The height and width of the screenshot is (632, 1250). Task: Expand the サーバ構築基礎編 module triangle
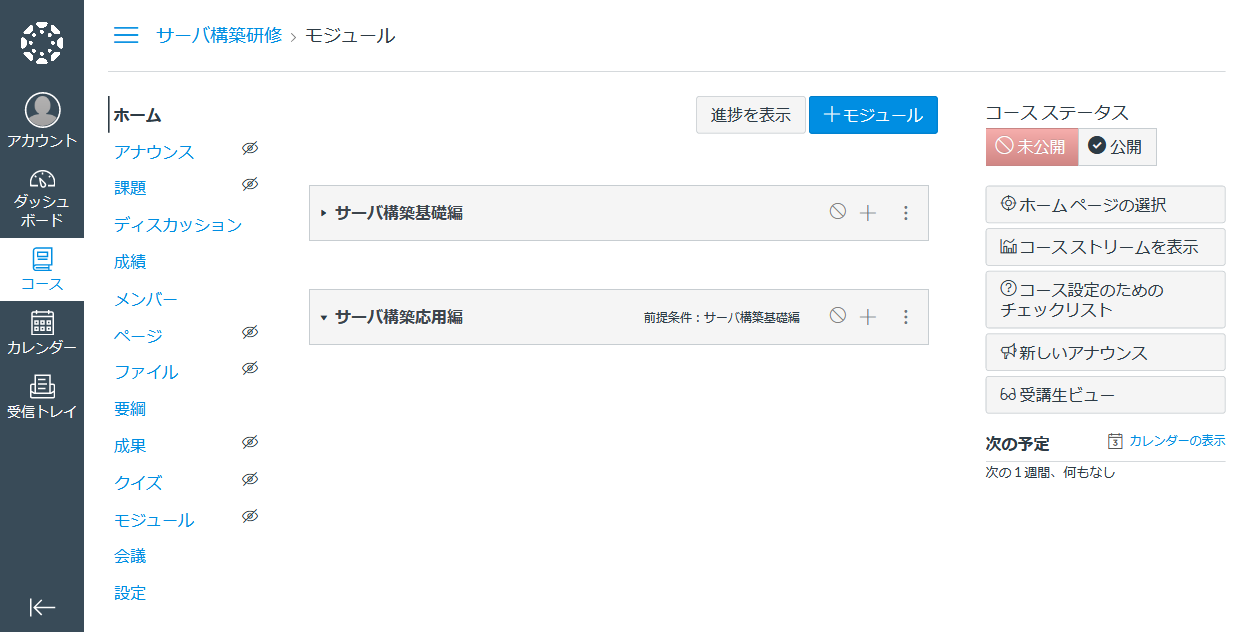(323, 213)
